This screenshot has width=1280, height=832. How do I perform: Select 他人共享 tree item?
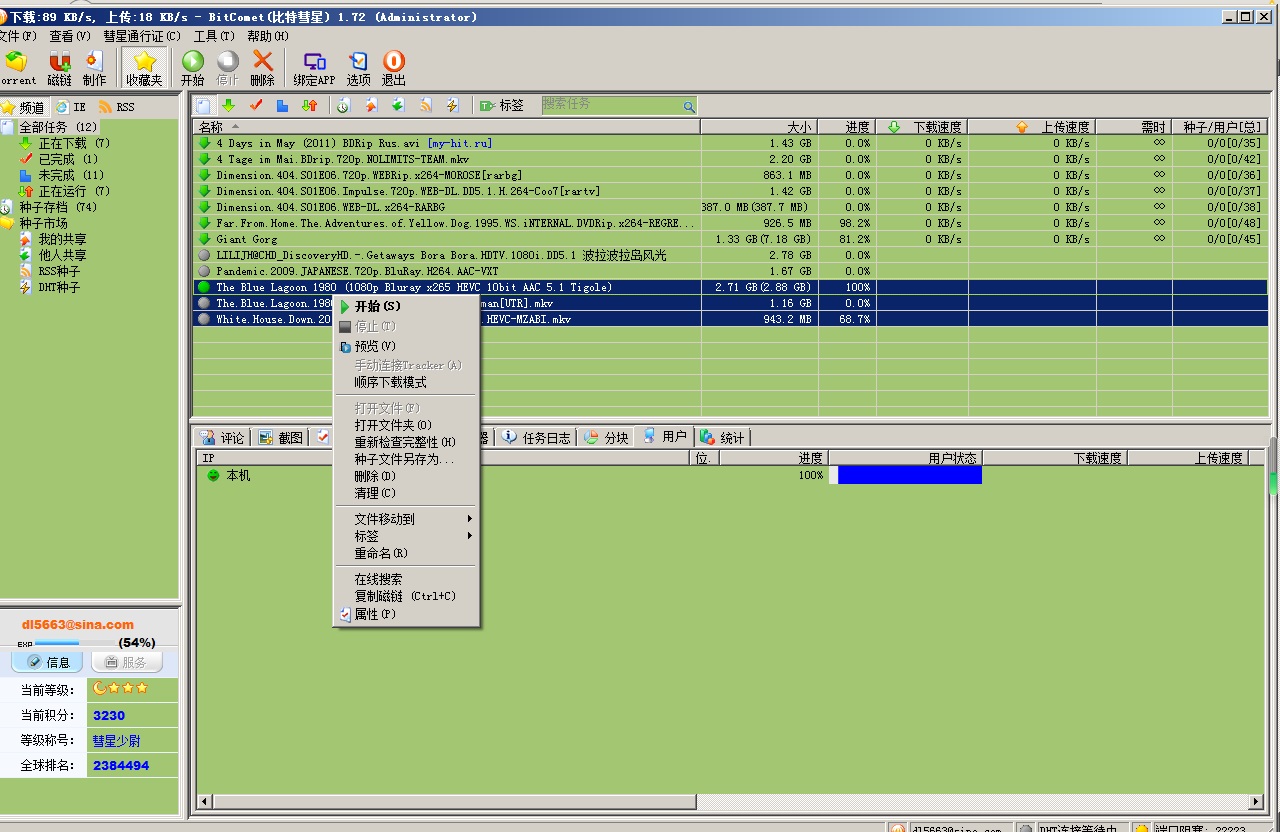click(x=62, y=255)
